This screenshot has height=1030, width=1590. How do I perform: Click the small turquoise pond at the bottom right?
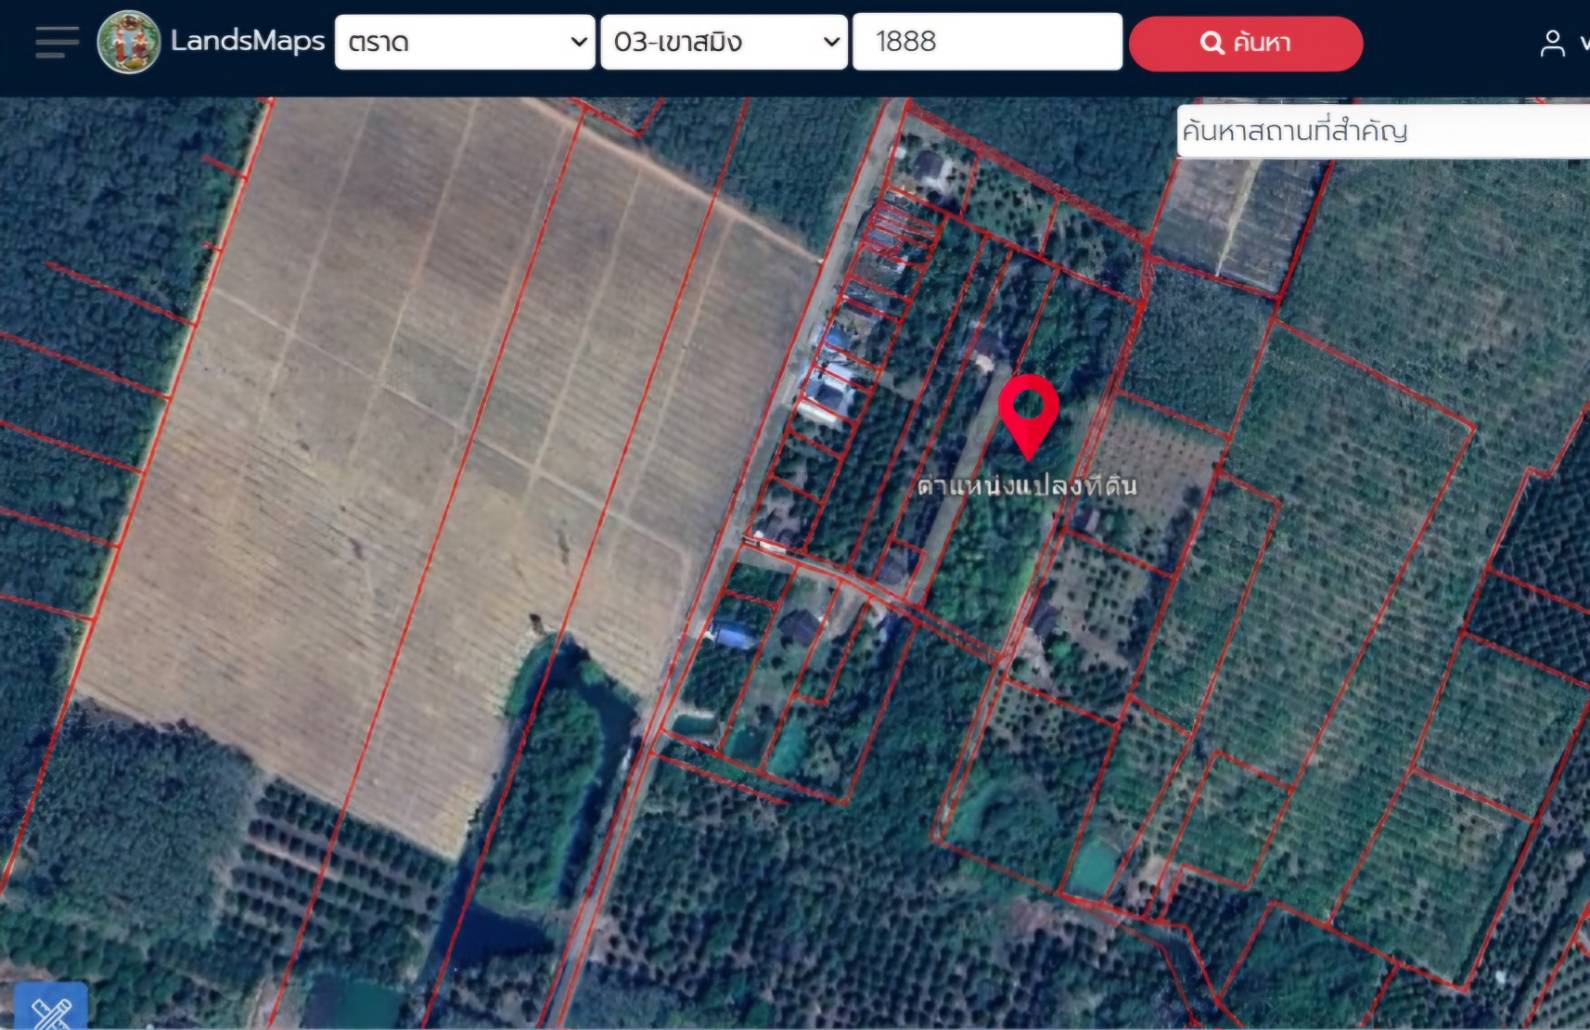point(1093,868)
